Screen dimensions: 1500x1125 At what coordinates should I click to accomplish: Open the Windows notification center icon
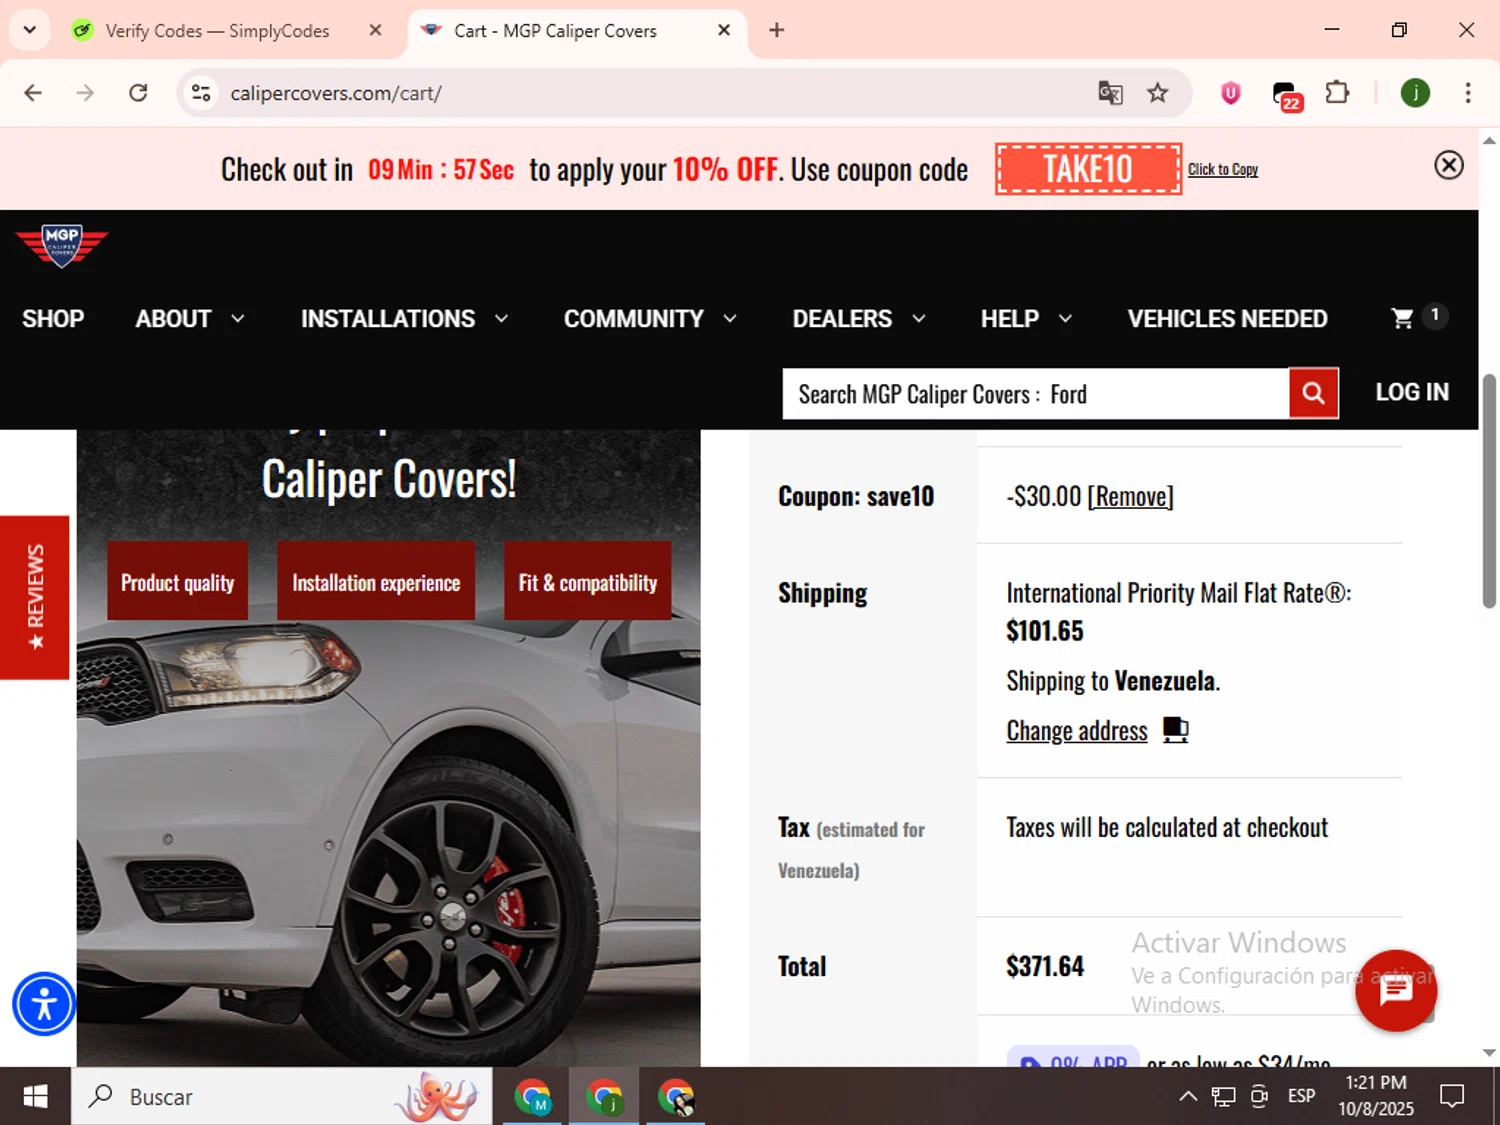[x=1451, y=1096]
